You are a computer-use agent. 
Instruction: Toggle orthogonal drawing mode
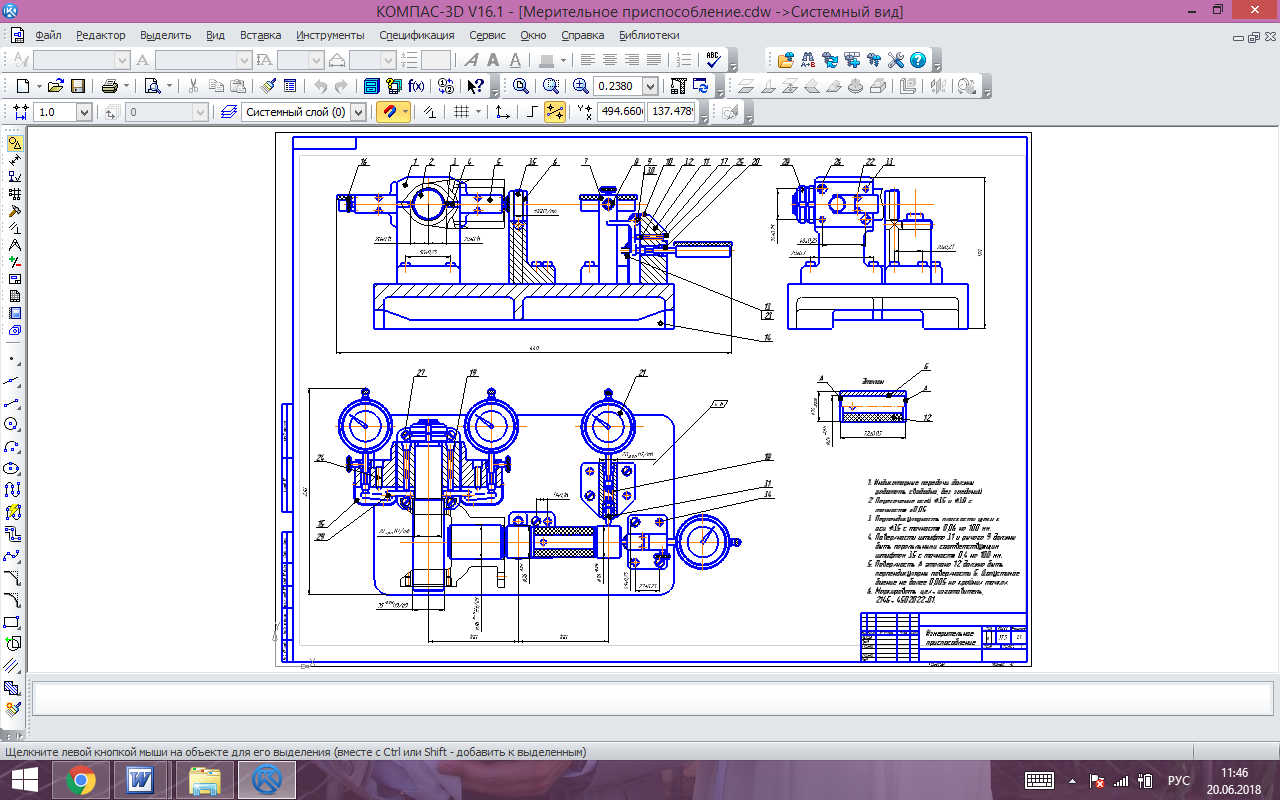(531, 112)
